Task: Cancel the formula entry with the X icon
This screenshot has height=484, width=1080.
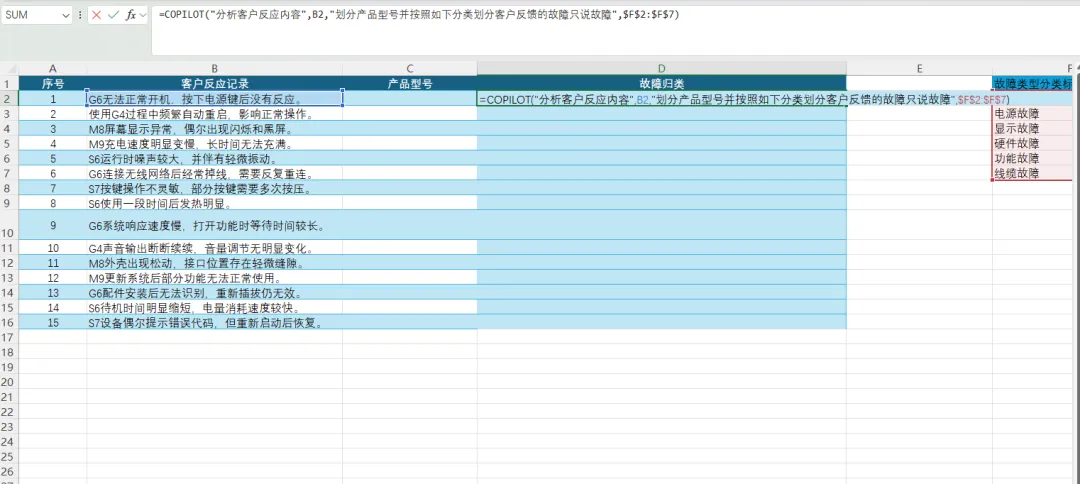Action: [96, 15]
